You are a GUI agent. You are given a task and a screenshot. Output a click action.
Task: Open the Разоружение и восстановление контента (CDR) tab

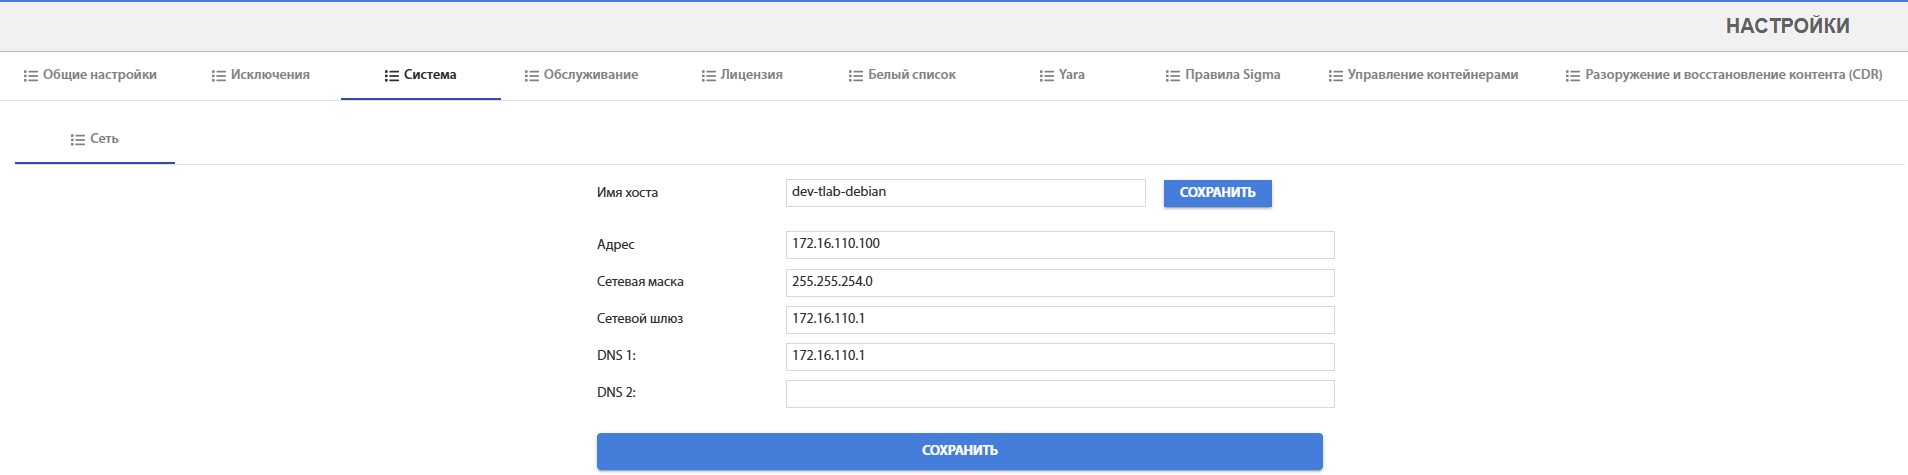1724,75
